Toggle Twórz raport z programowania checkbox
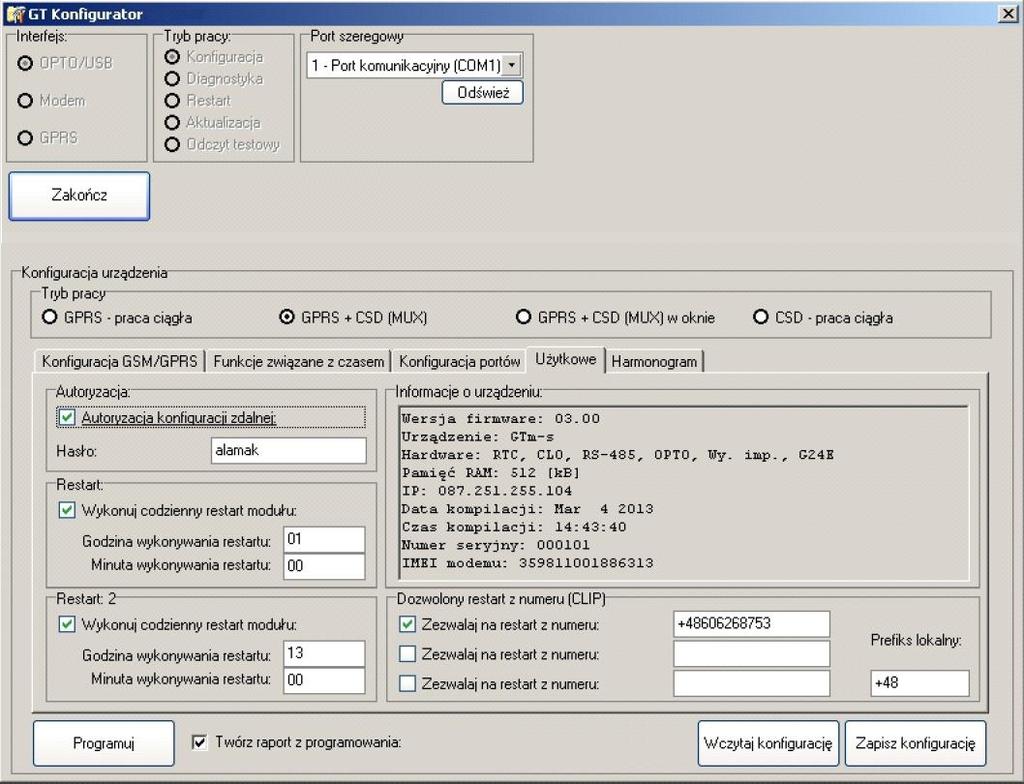This screenshot has width=1024, height=784. click(200, 743)
